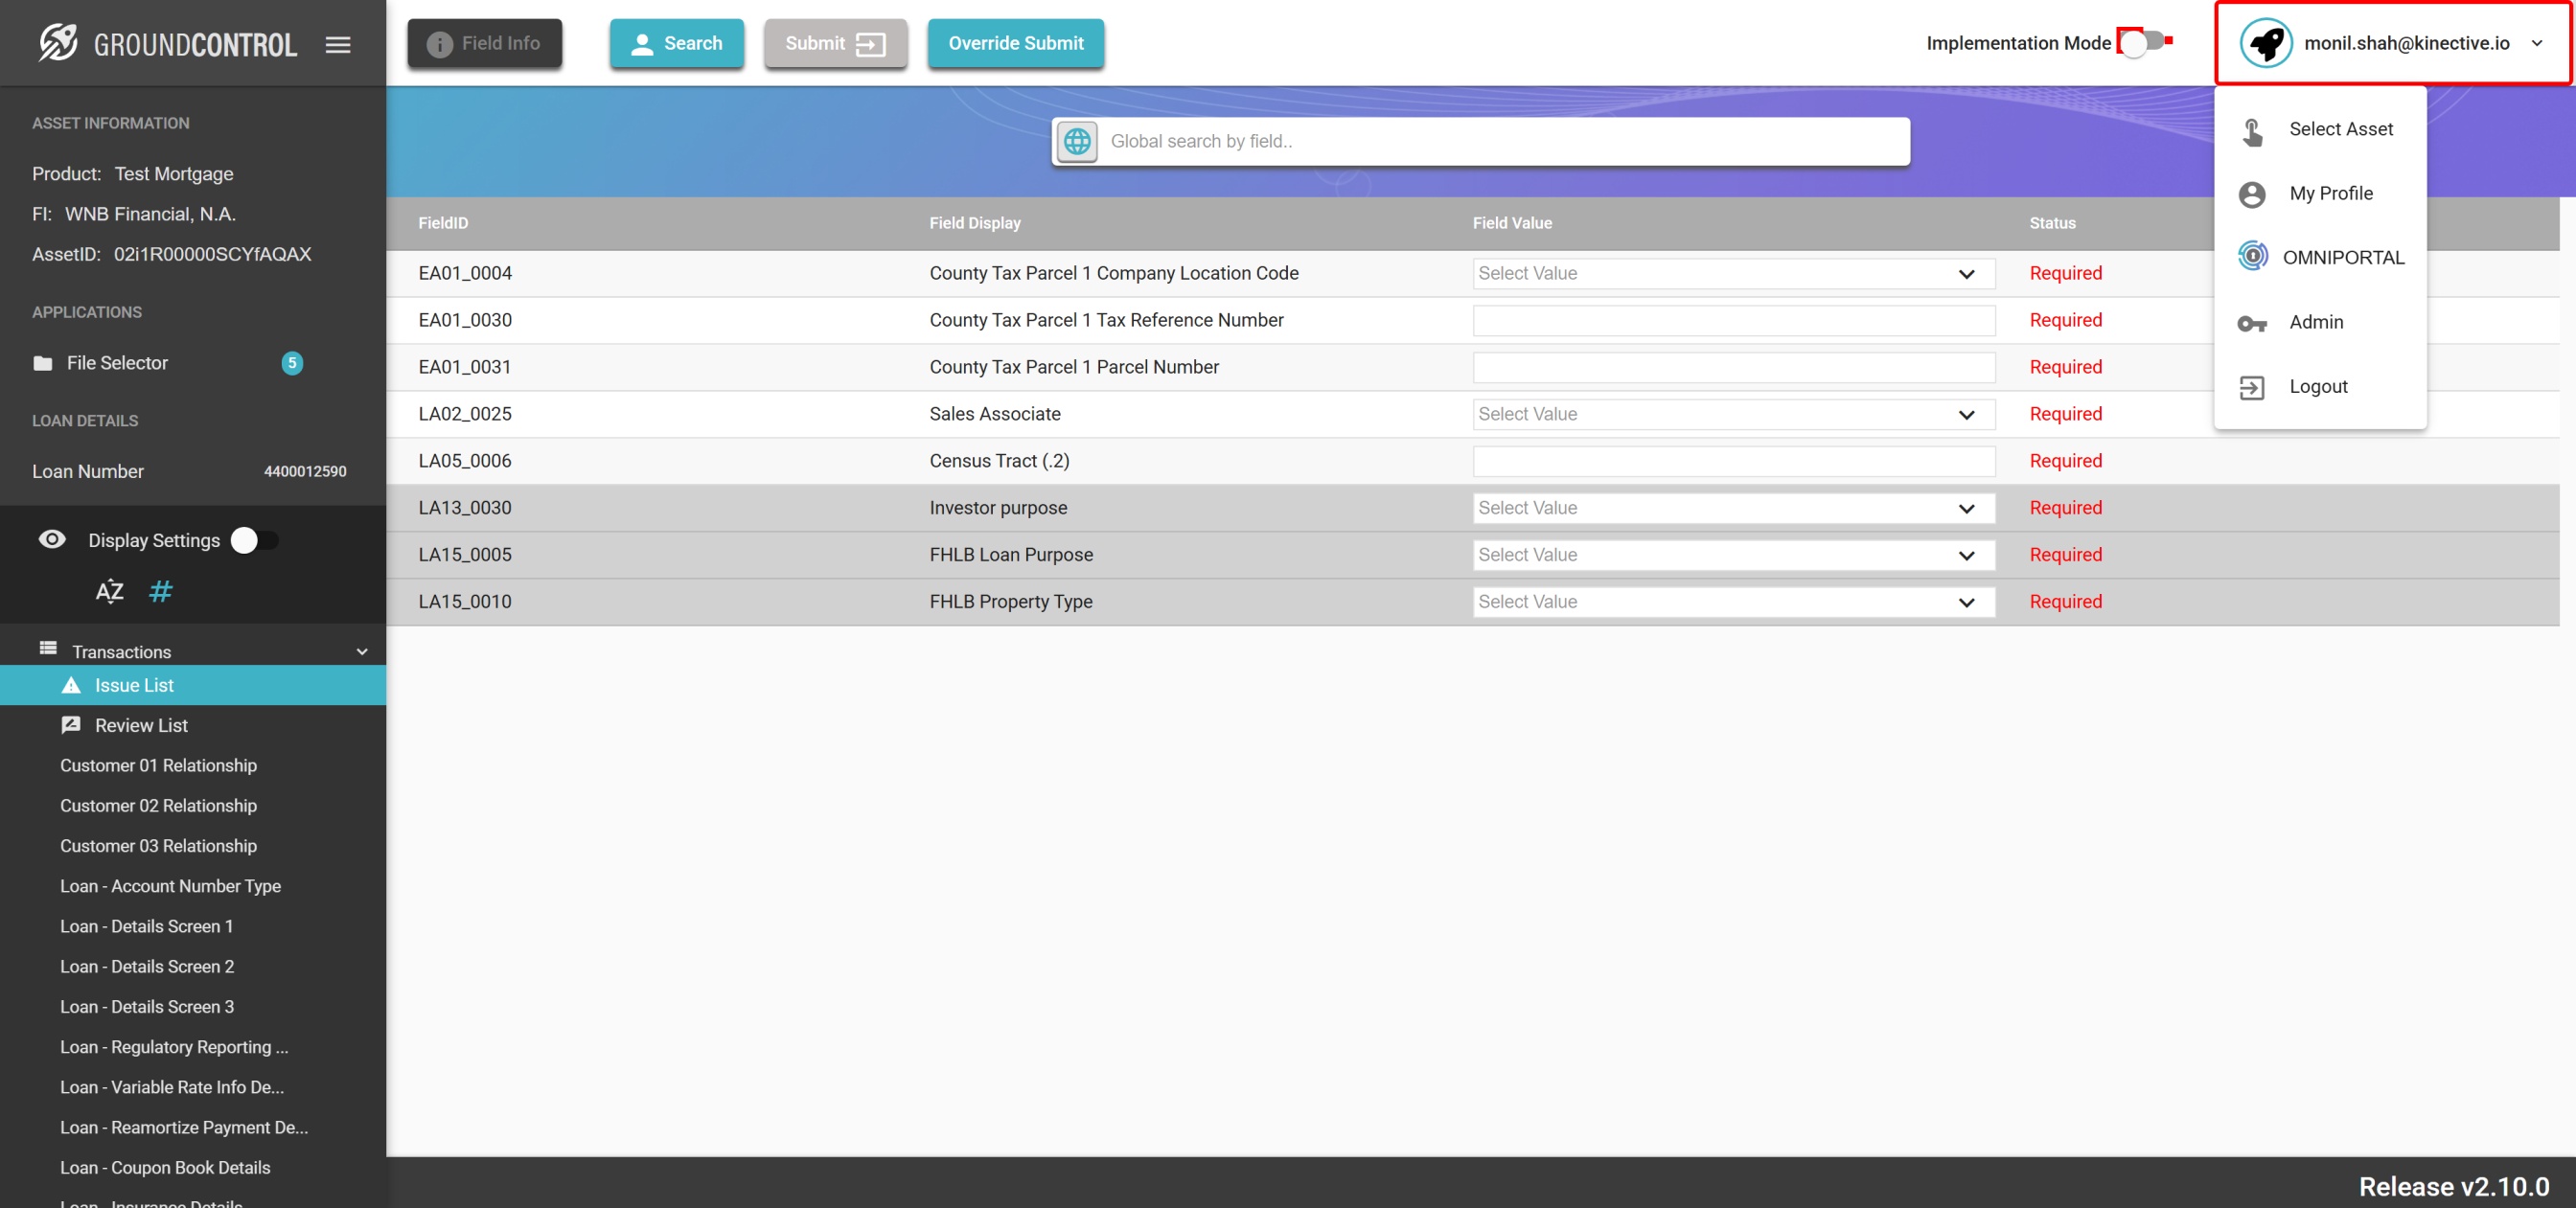Click the hash numeric sort icon
This screenshot has height=1208, width=2576.
(160, 591)
